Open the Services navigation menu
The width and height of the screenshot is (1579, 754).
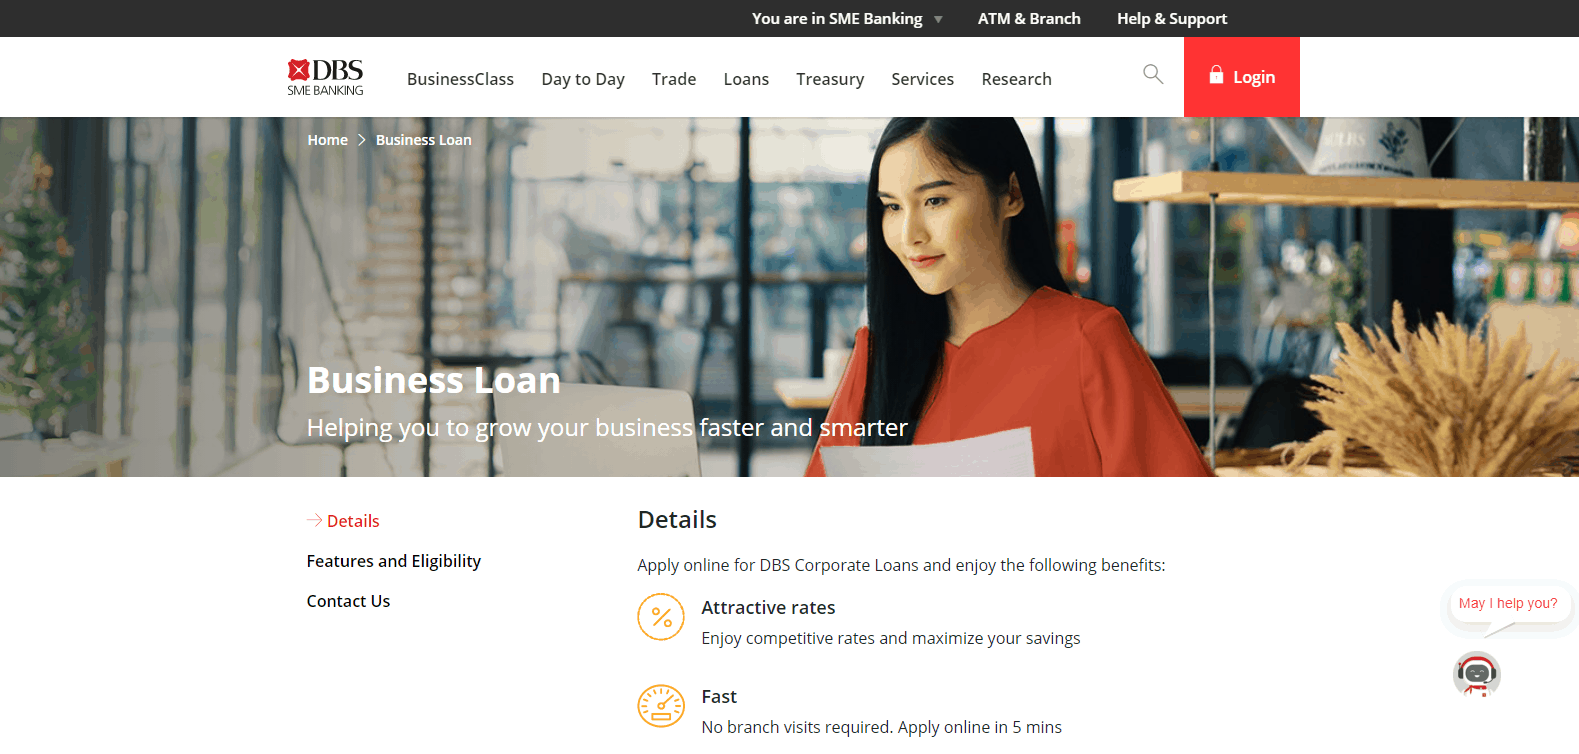(922, 79)
